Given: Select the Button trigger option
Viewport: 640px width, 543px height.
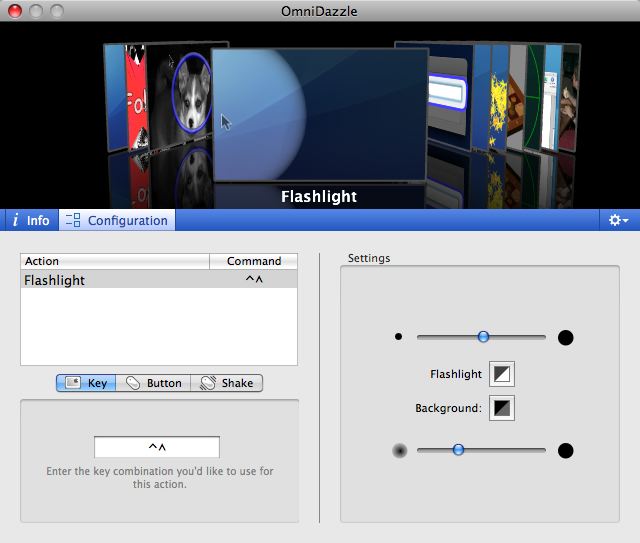Looking at the screenshot, I should coord(153,383).
